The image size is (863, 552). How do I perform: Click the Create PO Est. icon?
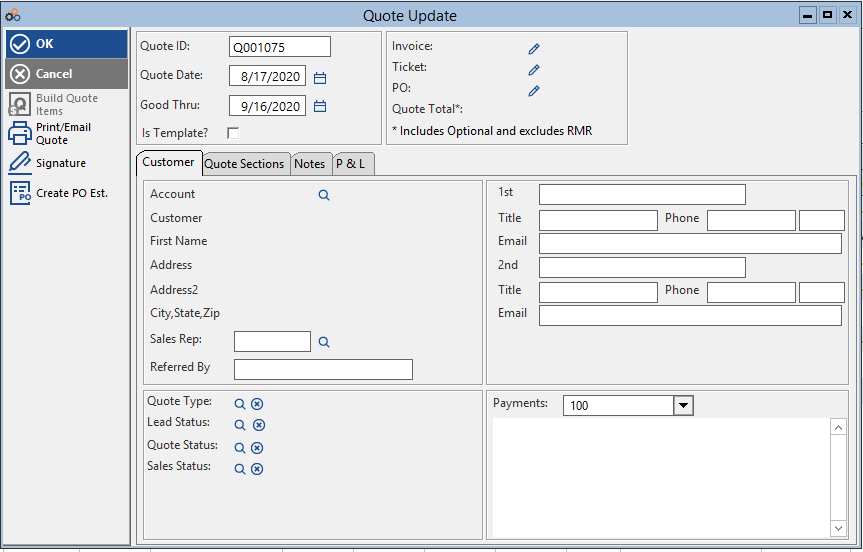(x=20, y=193)
